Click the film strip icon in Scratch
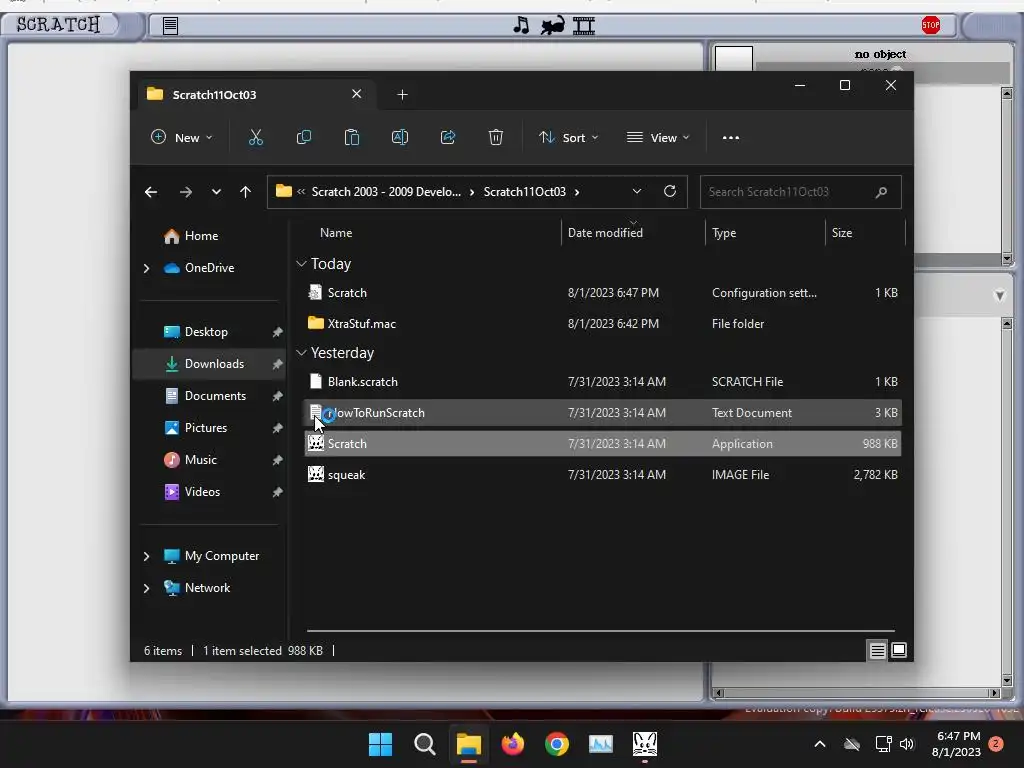The width and height of the screenshot is (1024, 768). [584, 25]
